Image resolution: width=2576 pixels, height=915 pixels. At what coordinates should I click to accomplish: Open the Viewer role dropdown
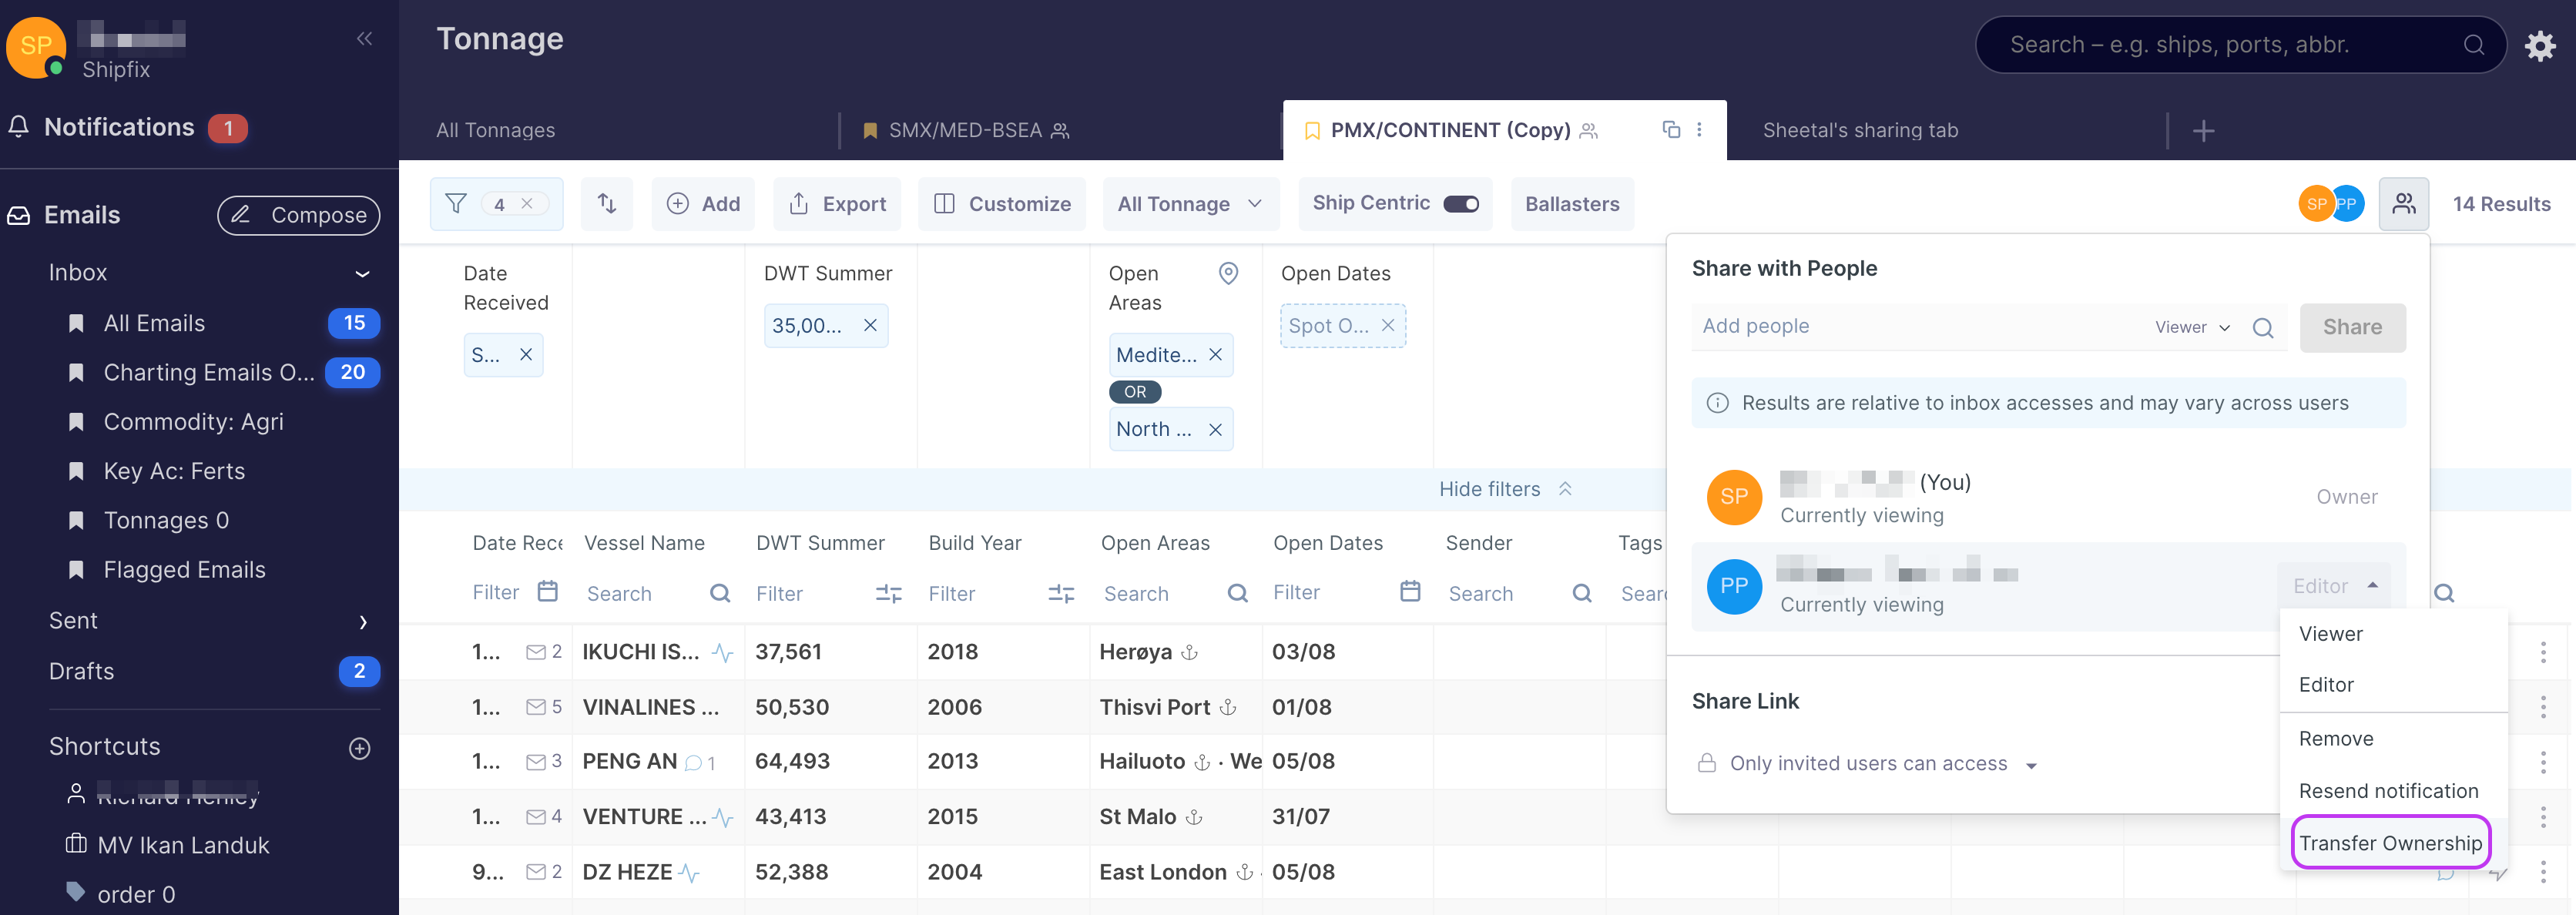pyautogui.click(x=2192, y=327)
